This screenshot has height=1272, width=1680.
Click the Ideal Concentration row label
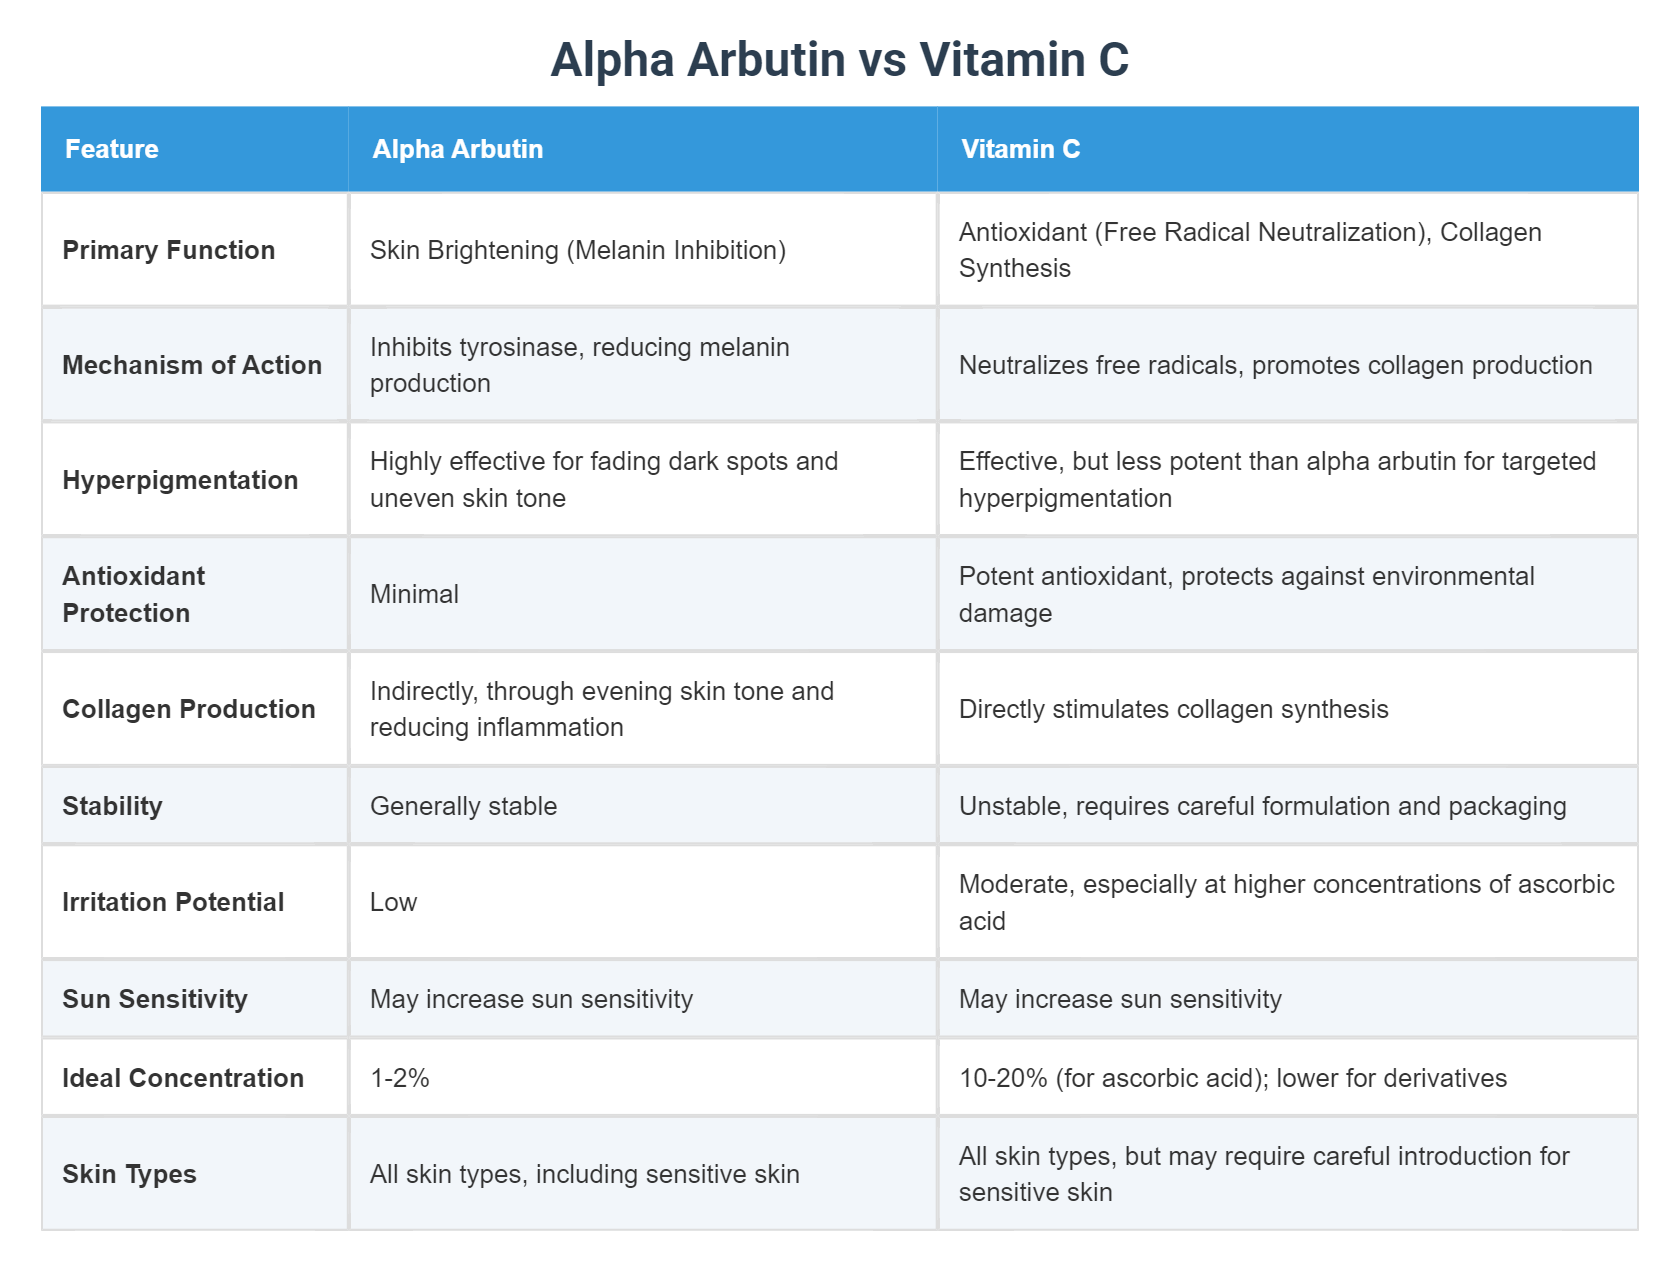click(x=183, y=1078)
